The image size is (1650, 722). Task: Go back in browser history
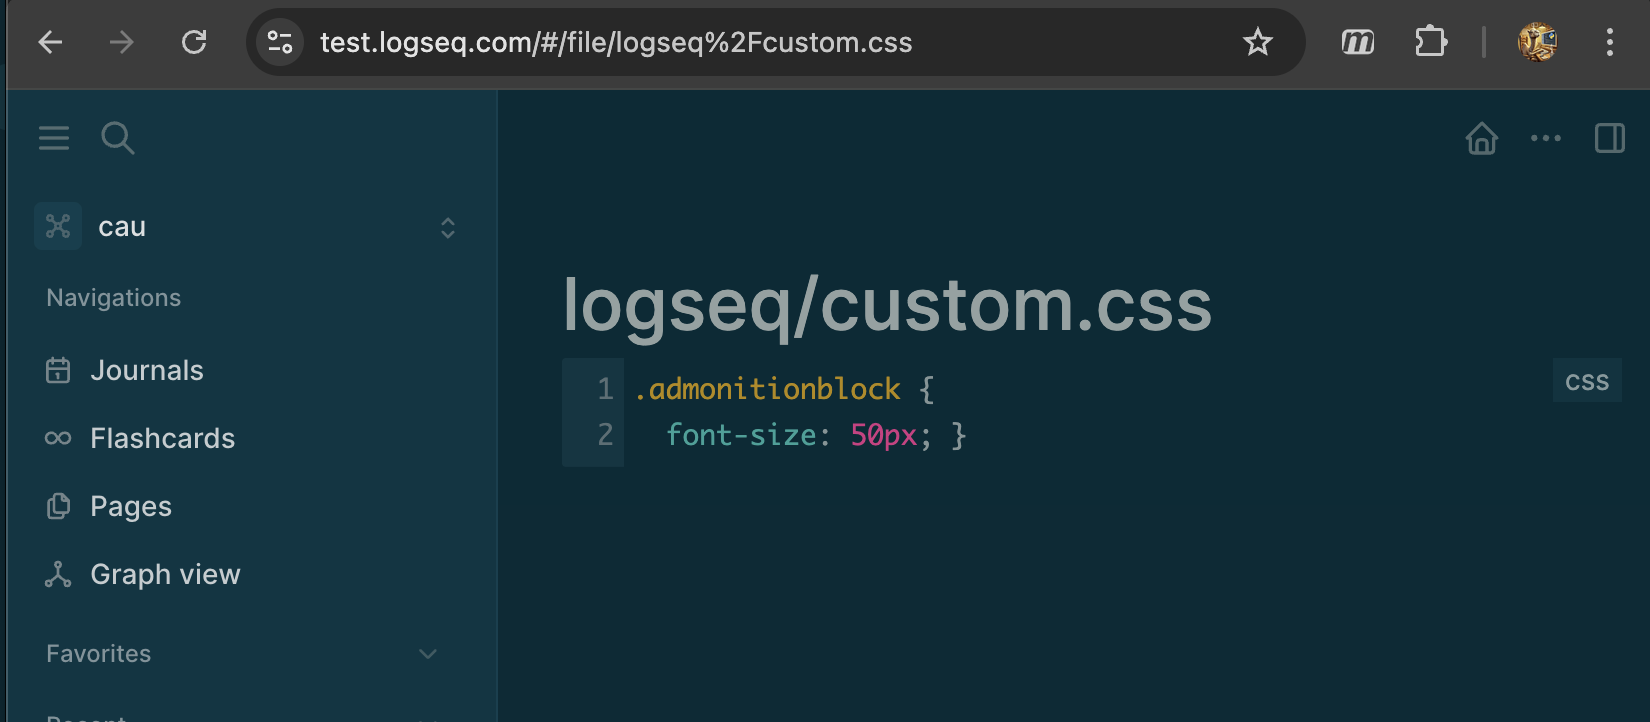(x=50, y=42)
